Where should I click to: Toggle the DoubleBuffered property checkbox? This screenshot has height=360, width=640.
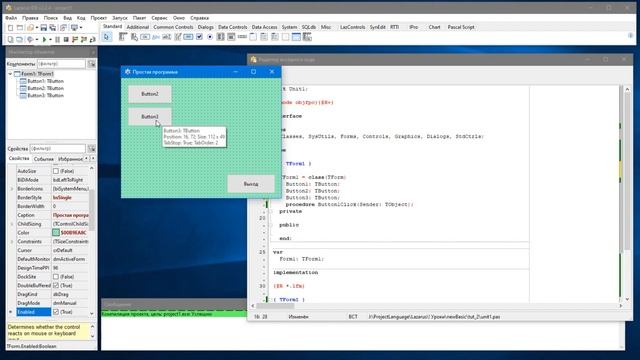(x=56, y=285)
